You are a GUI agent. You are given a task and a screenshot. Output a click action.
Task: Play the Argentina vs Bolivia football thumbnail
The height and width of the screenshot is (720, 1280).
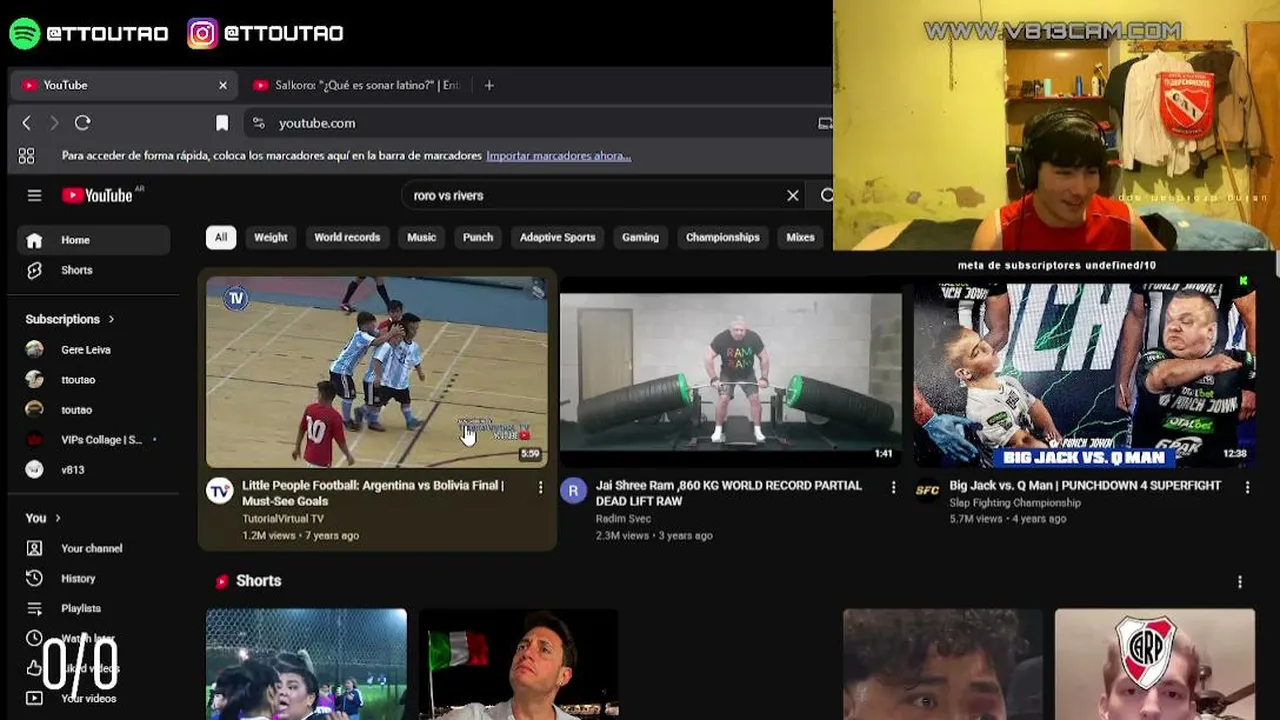coord(377,372)
